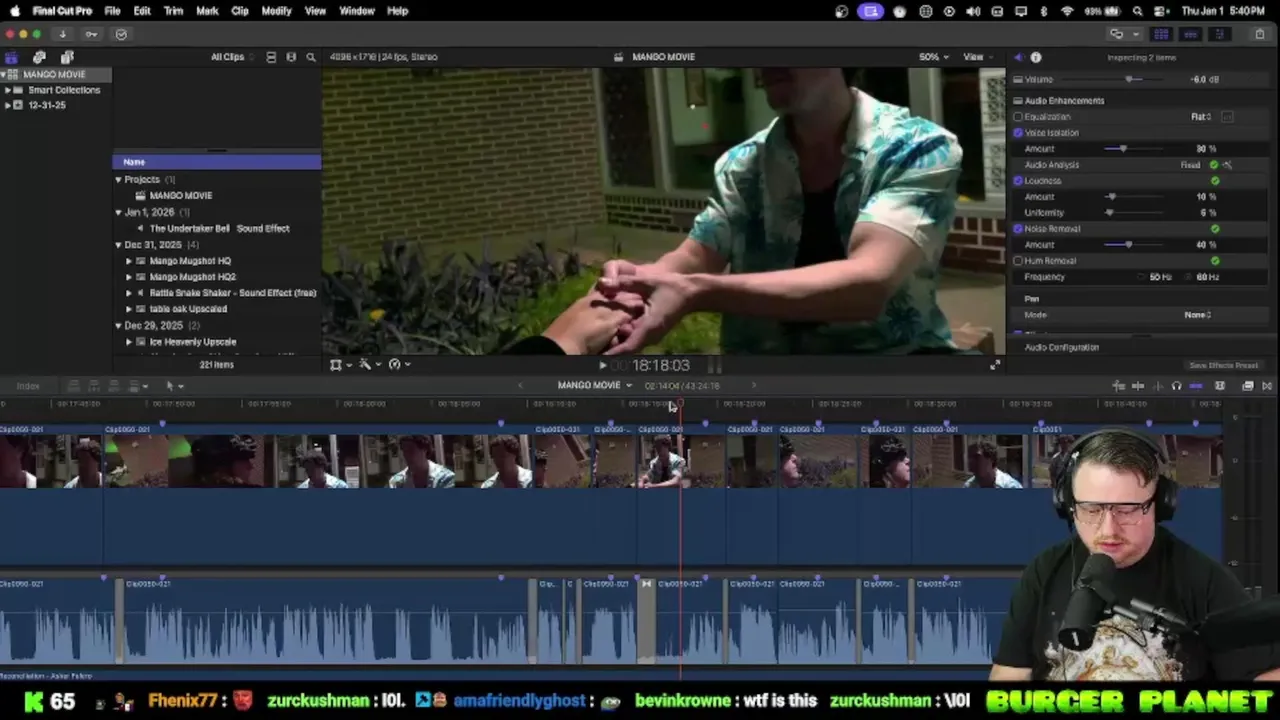
Task: Open the Transitions browser icon
Action: click(1267, 386)
